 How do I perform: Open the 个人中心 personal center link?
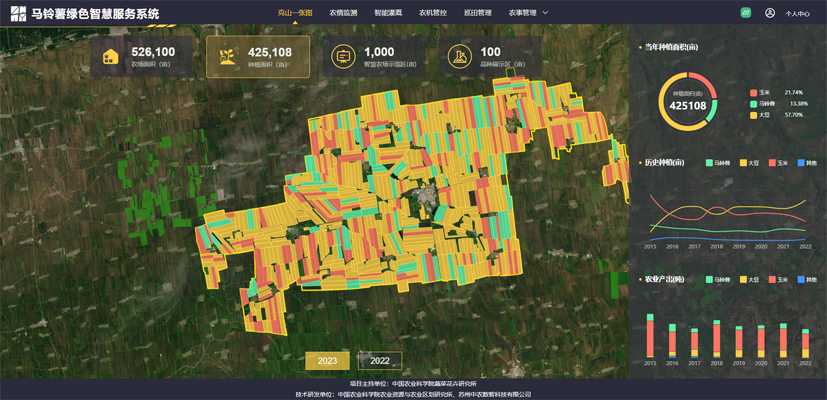click(x=797, y=14)
